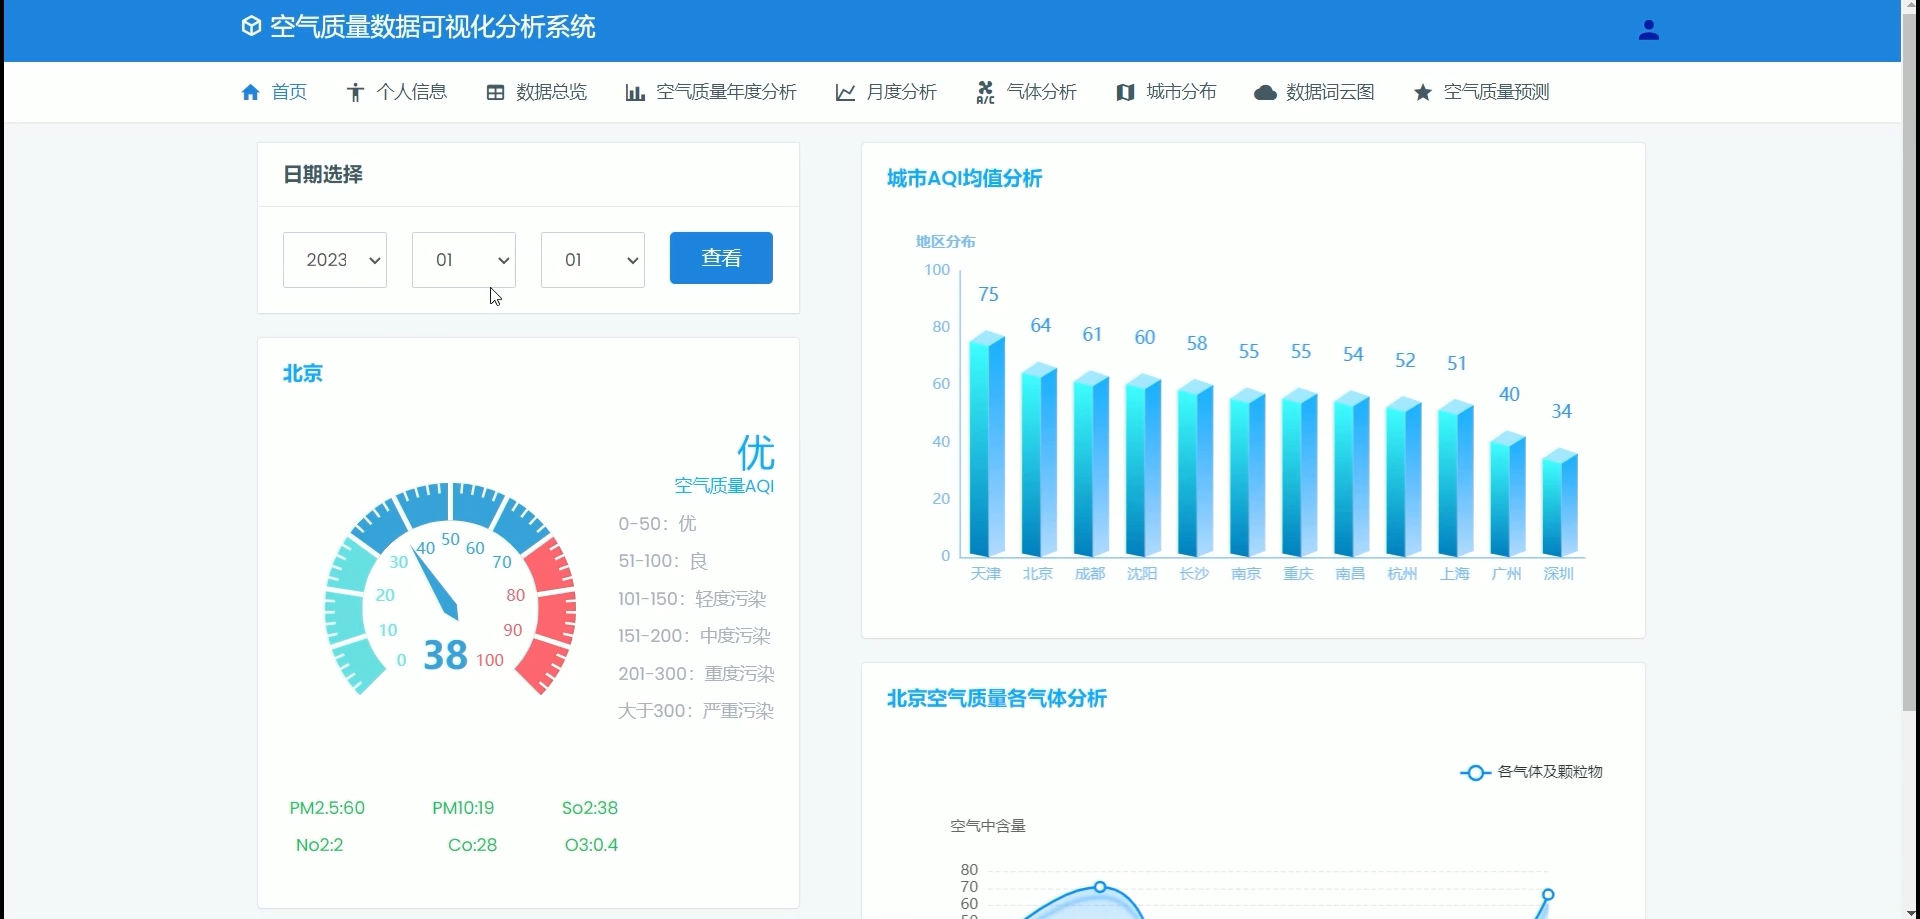
Task: Click the cloud icon for 数据词云图
Action: (x=1266, y=92)
